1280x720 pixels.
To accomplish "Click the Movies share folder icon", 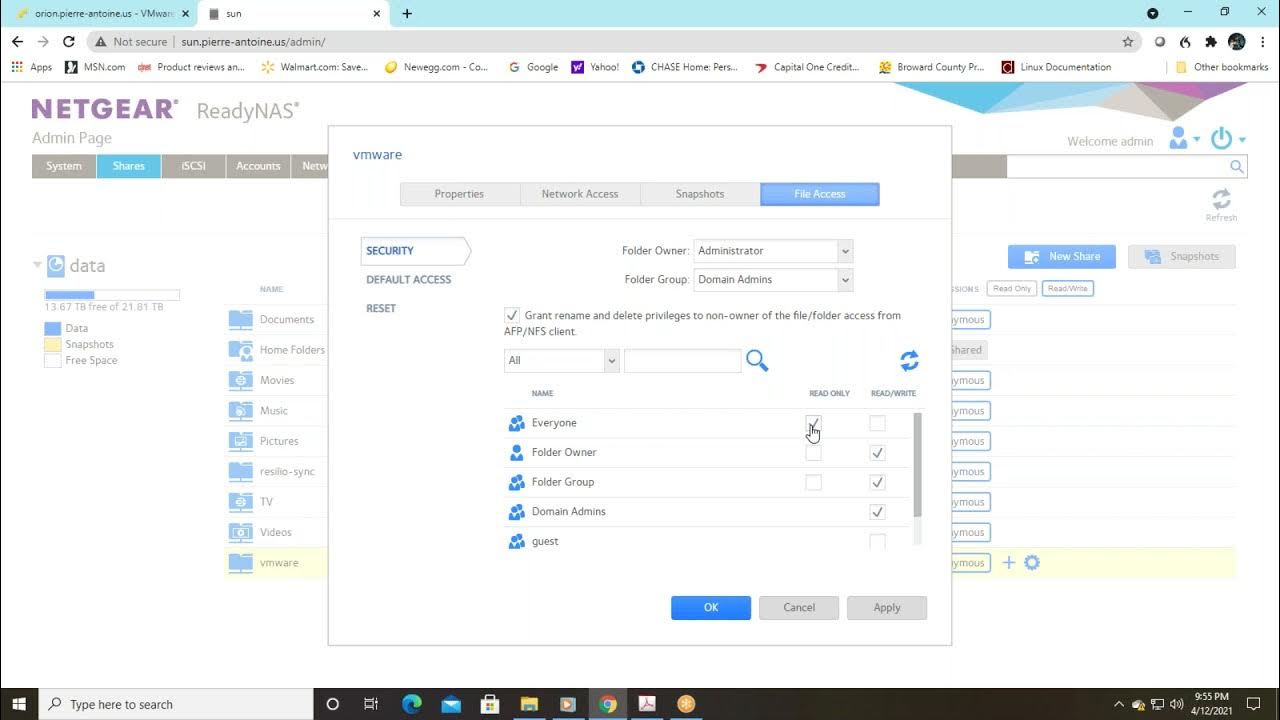I will tap(240, 380).
